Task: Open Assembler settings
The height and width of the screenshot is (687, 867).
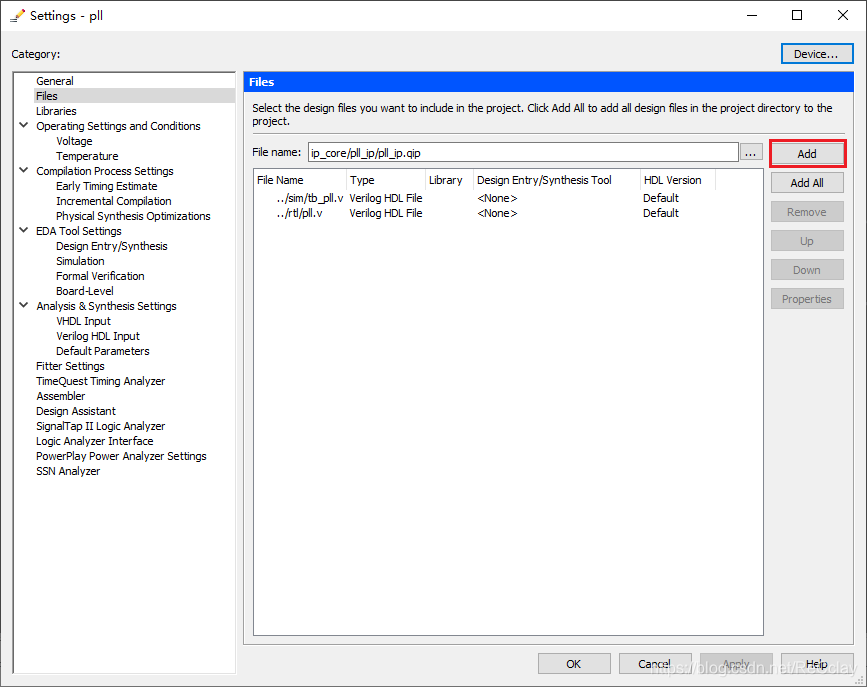Action: (61, 395)
